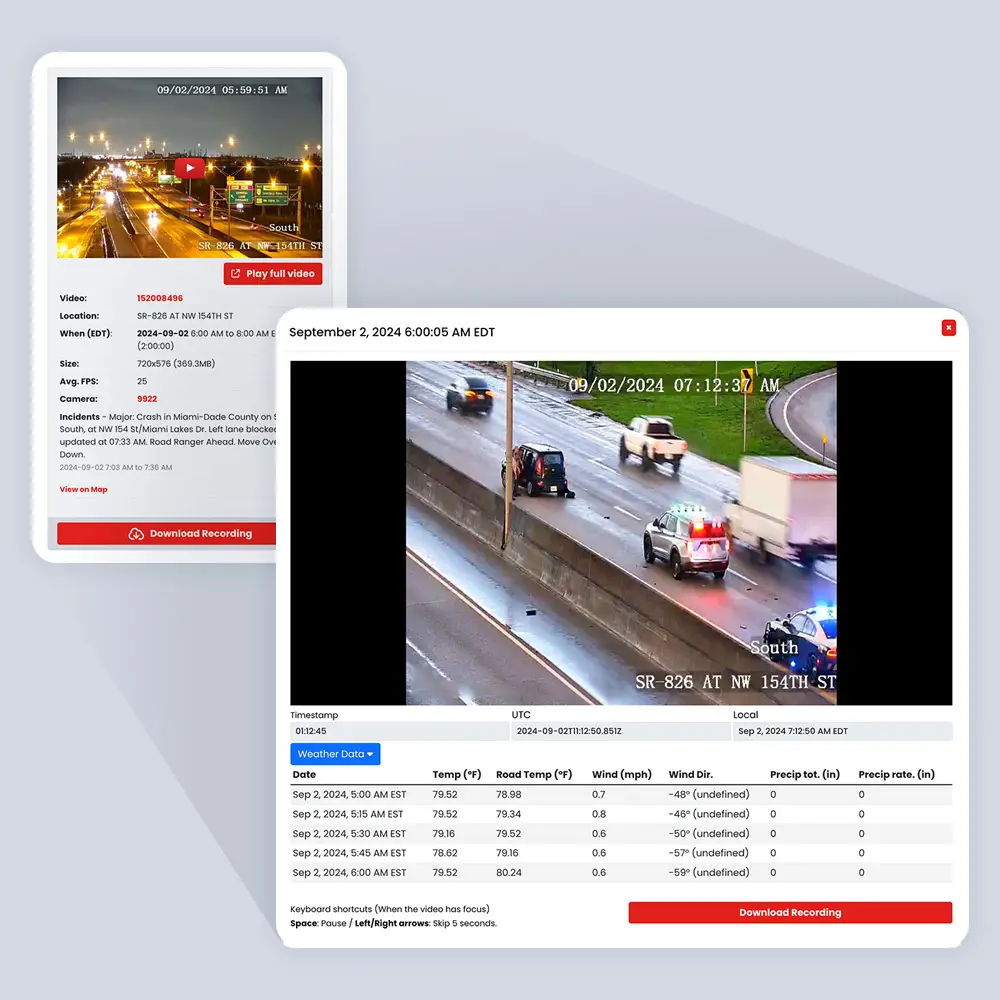
Task: Click the cloud download icon in the left card
Action: click(136, 534)
